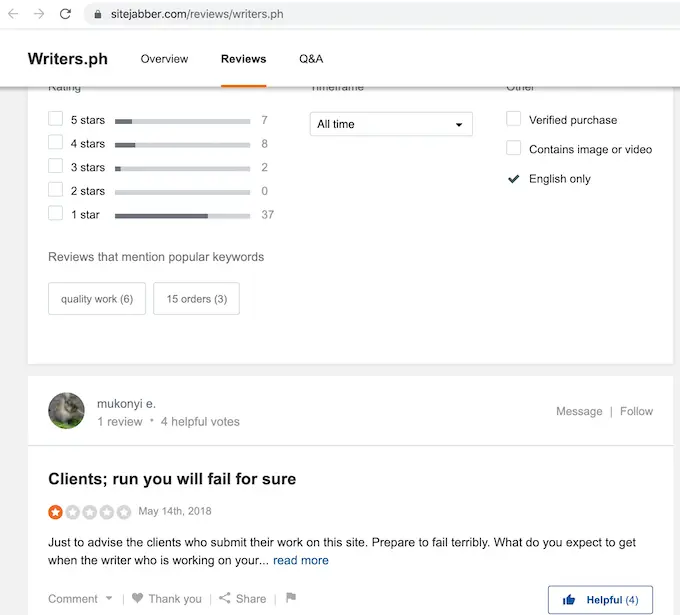Open review titled Clients; run you will fail

pyautogui.click(x=172, y=479)
